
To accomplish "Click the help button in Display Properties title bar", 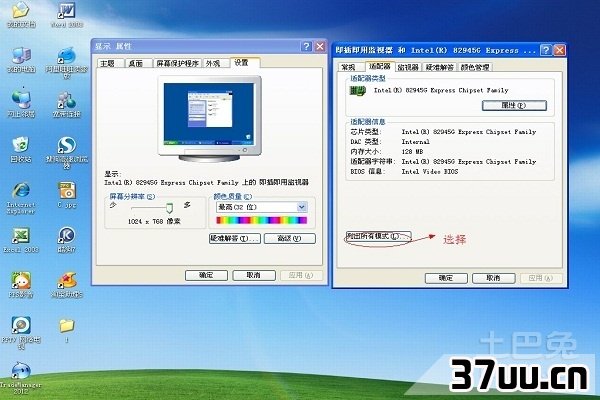I will 306,47.
